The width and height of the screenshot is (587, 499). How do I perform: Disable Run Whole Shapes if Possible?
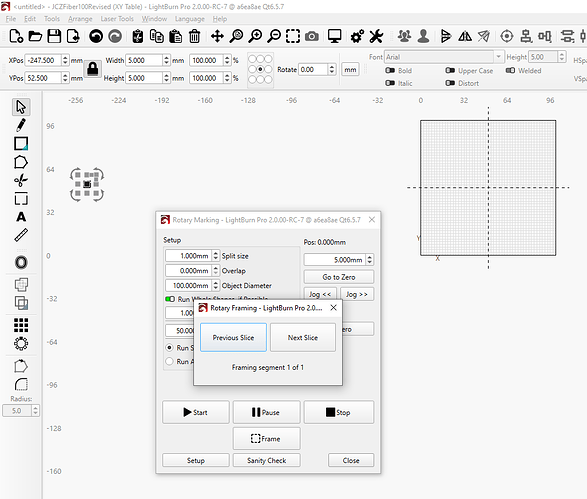(170, 299)
